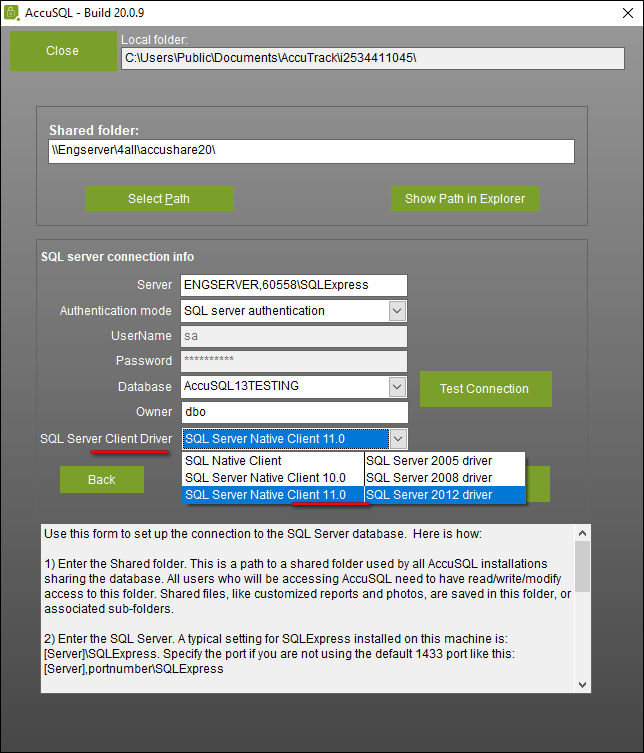Click SQL Server 2005 driver entry

pos(445,461)
